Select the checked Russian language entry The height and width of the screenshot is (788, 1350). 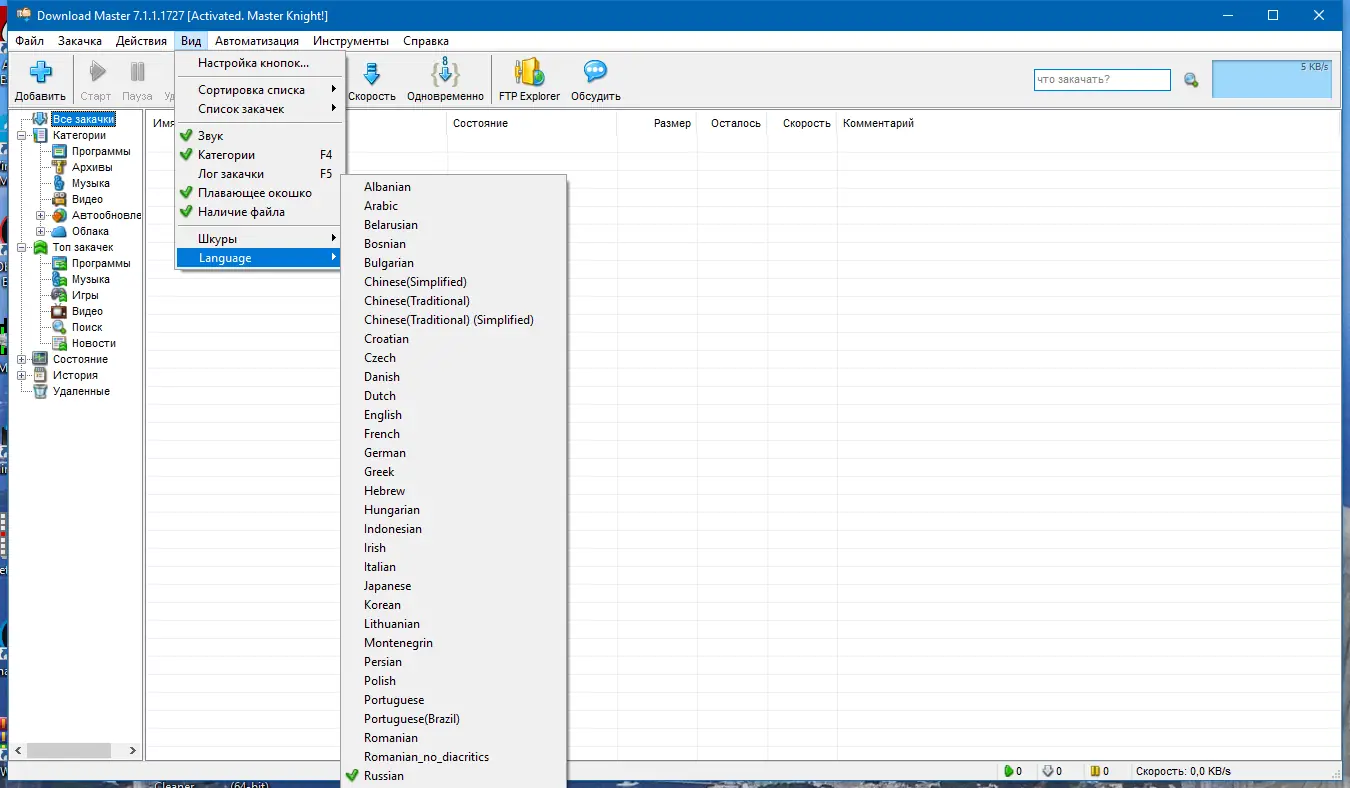454,776
